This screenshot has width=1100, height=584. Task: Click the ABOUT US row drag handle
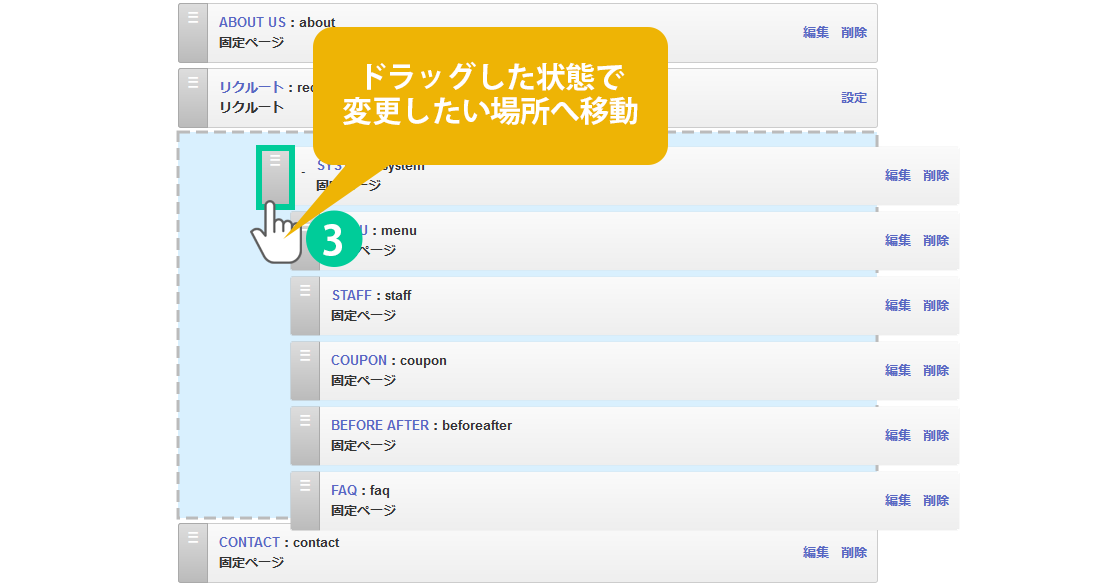coord(193,33)
